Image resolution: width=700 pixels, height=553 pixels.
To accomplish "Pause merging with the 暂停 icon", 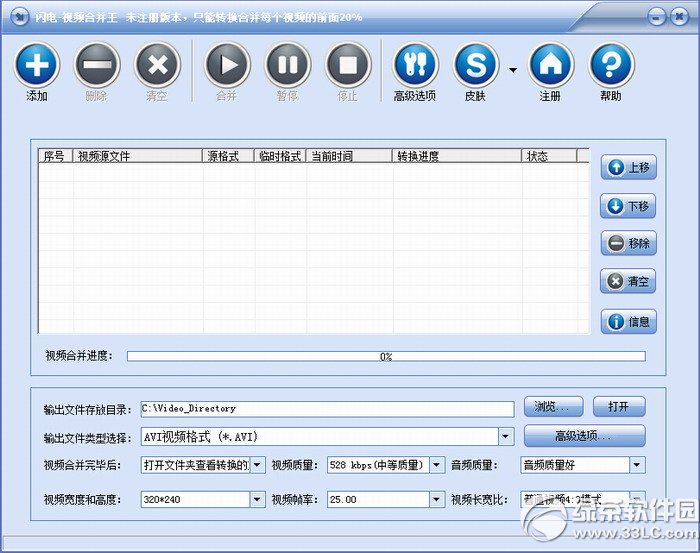I will click(x=288, y=65).
